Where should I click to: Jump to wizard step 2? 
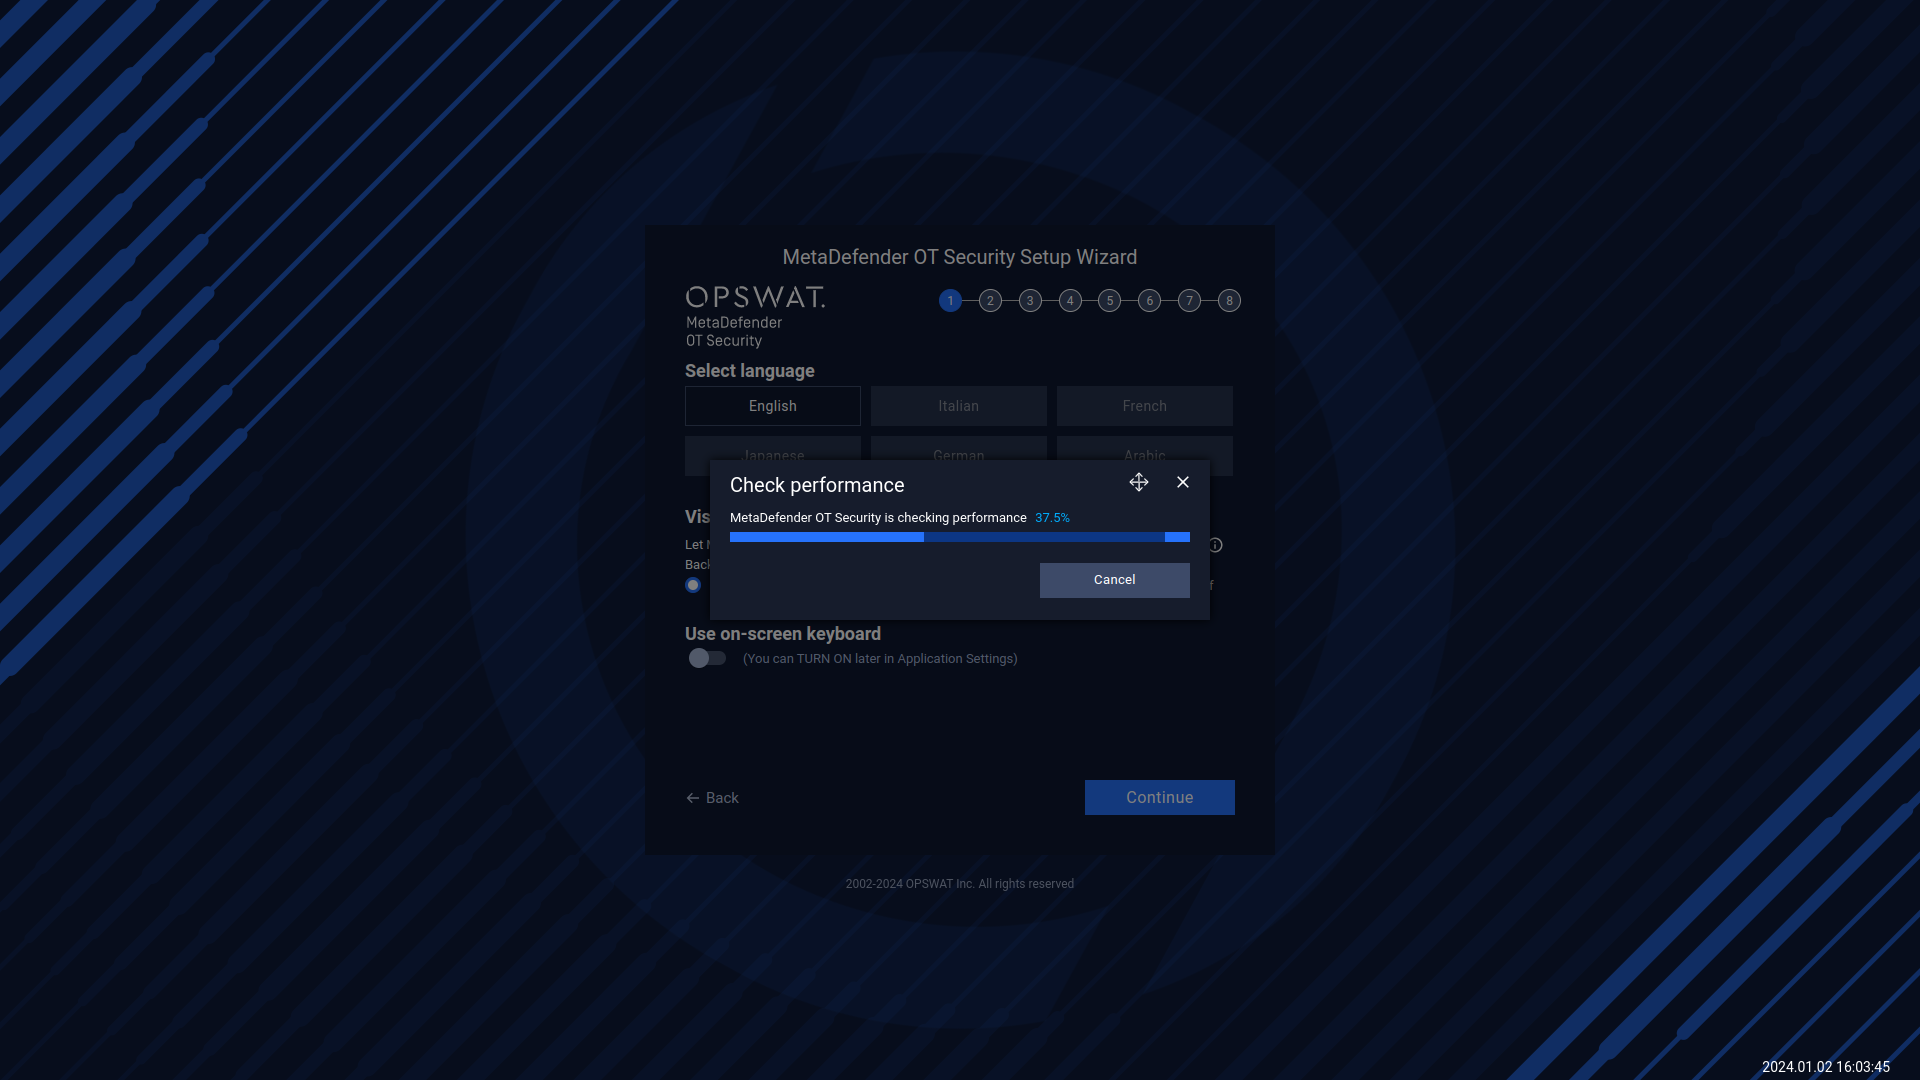pos(990,301)
